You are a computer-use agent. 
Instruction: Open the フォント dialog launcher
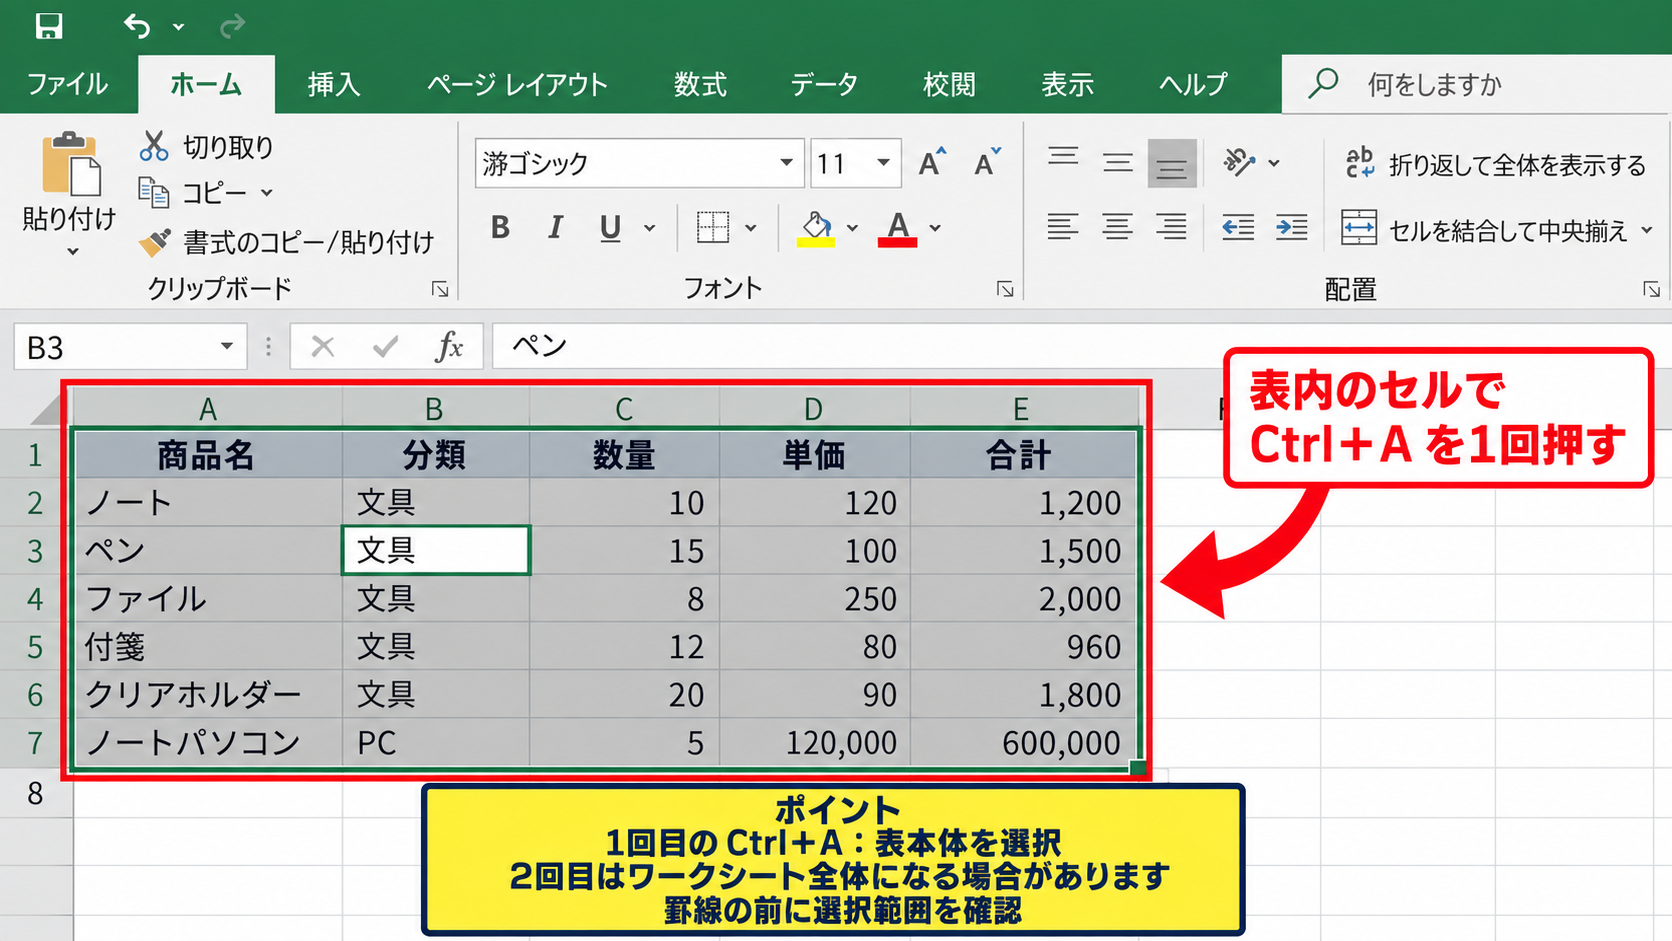(1005, 289)
